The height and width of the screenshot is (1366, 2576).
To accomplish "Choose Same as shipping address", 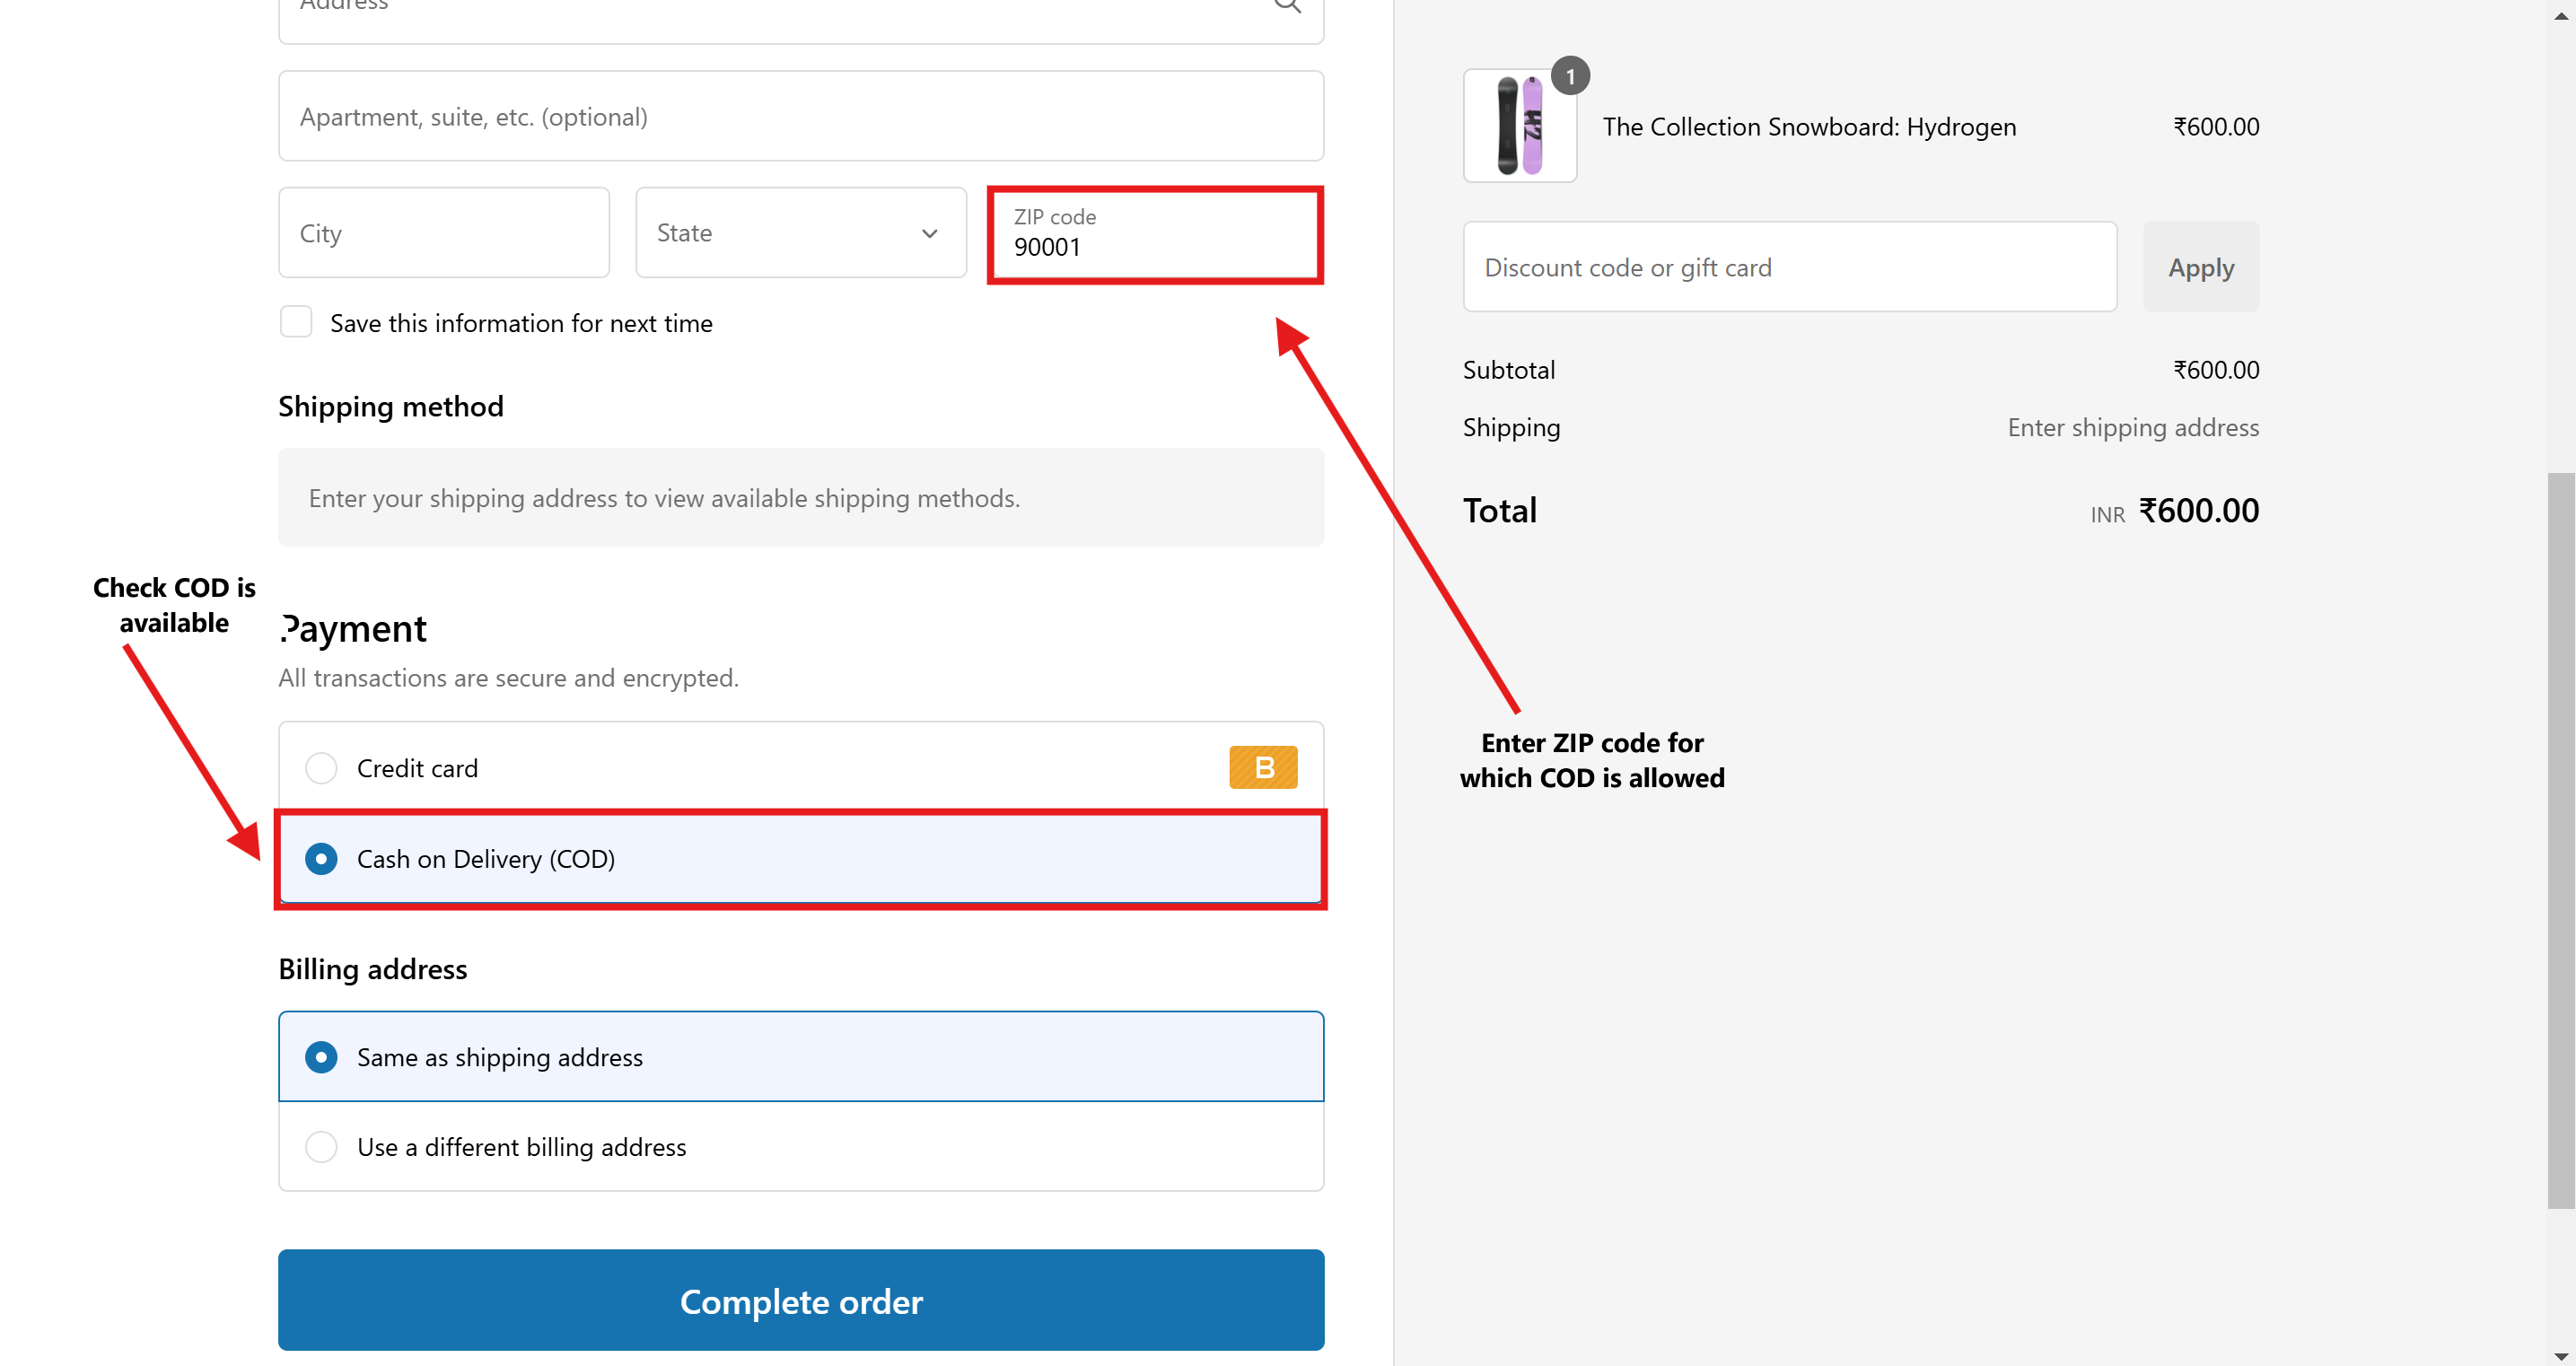I will tap(321, 1057).
